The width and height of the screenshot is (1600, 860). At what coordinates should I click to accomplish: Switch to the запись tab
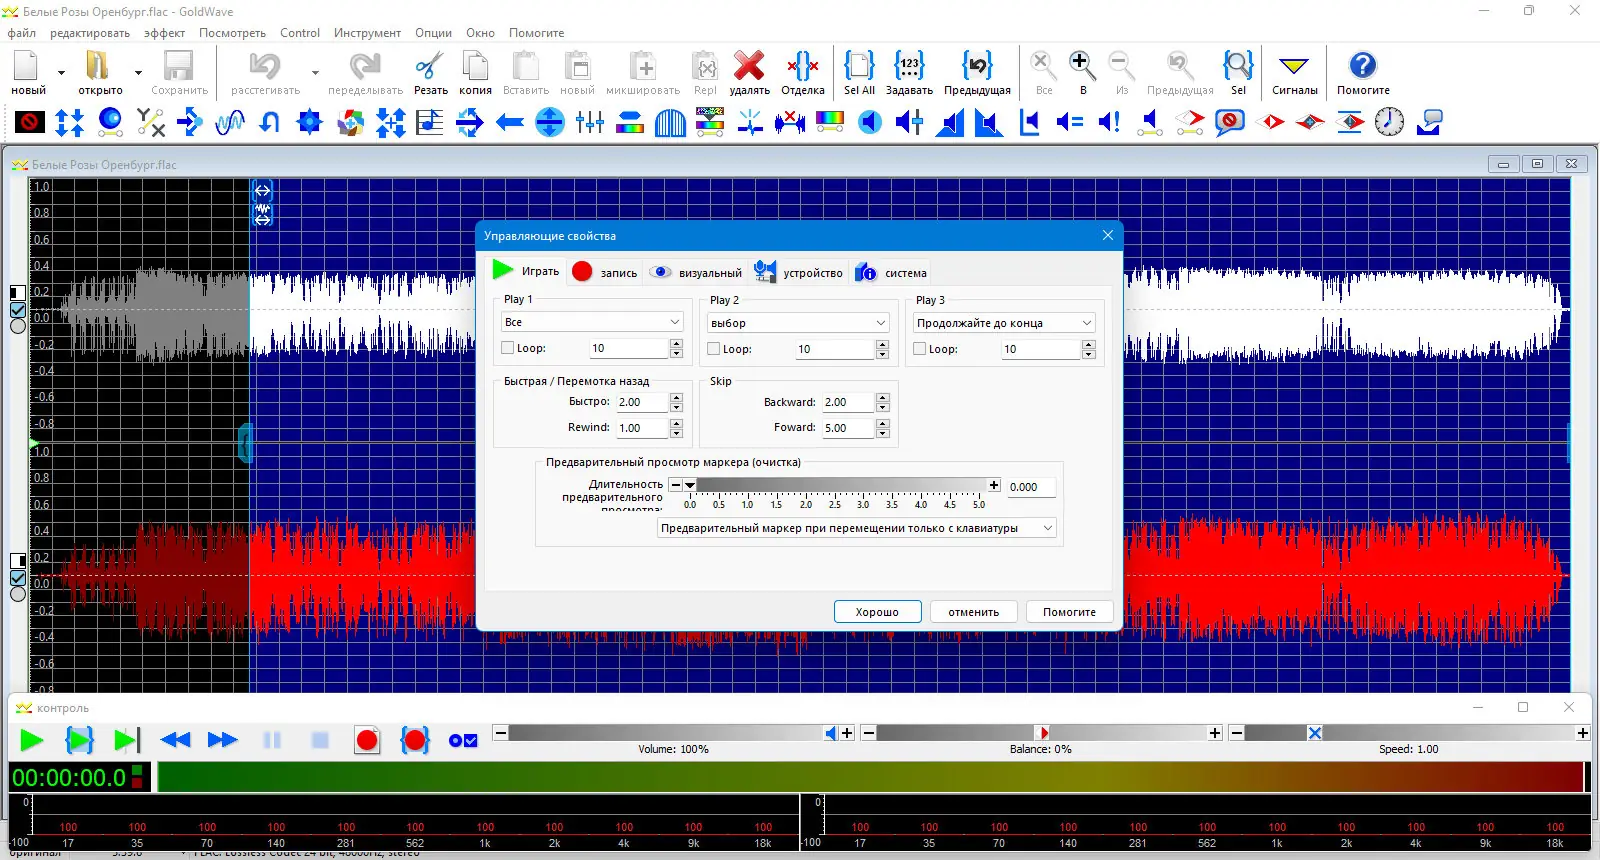606,272
